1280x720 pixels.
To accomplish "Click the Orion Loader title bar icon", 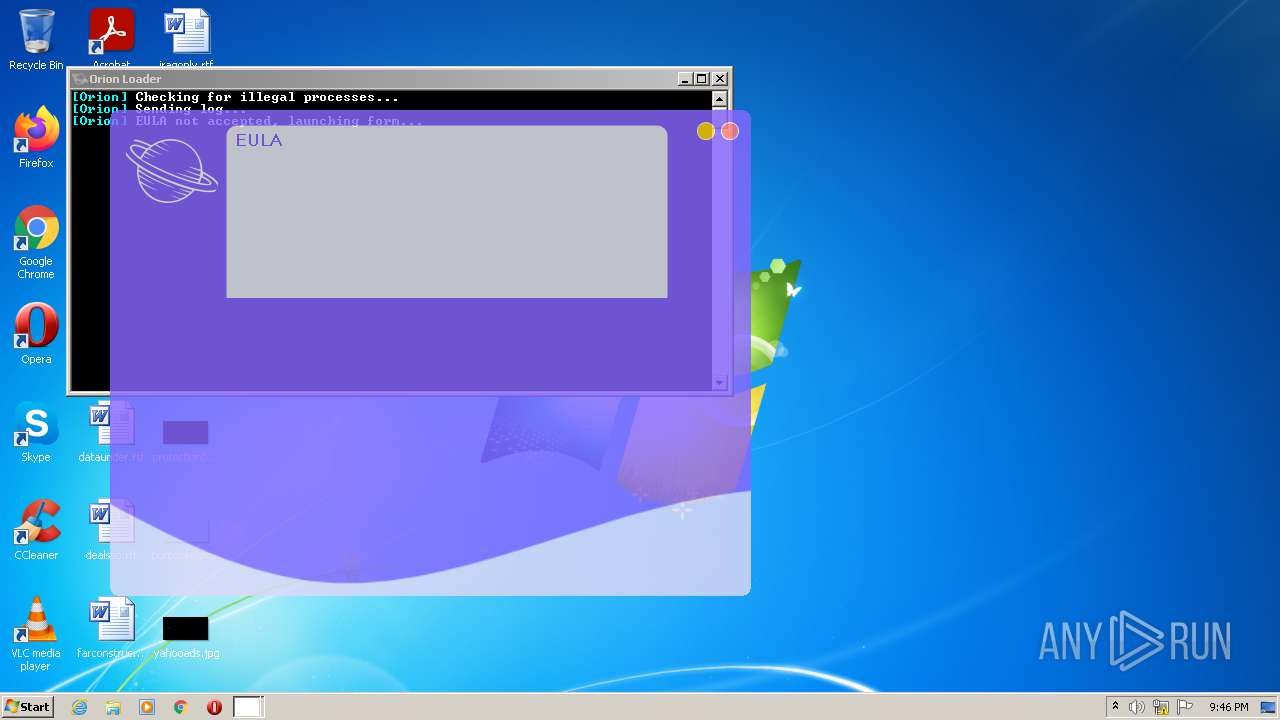I will (80, 79).
